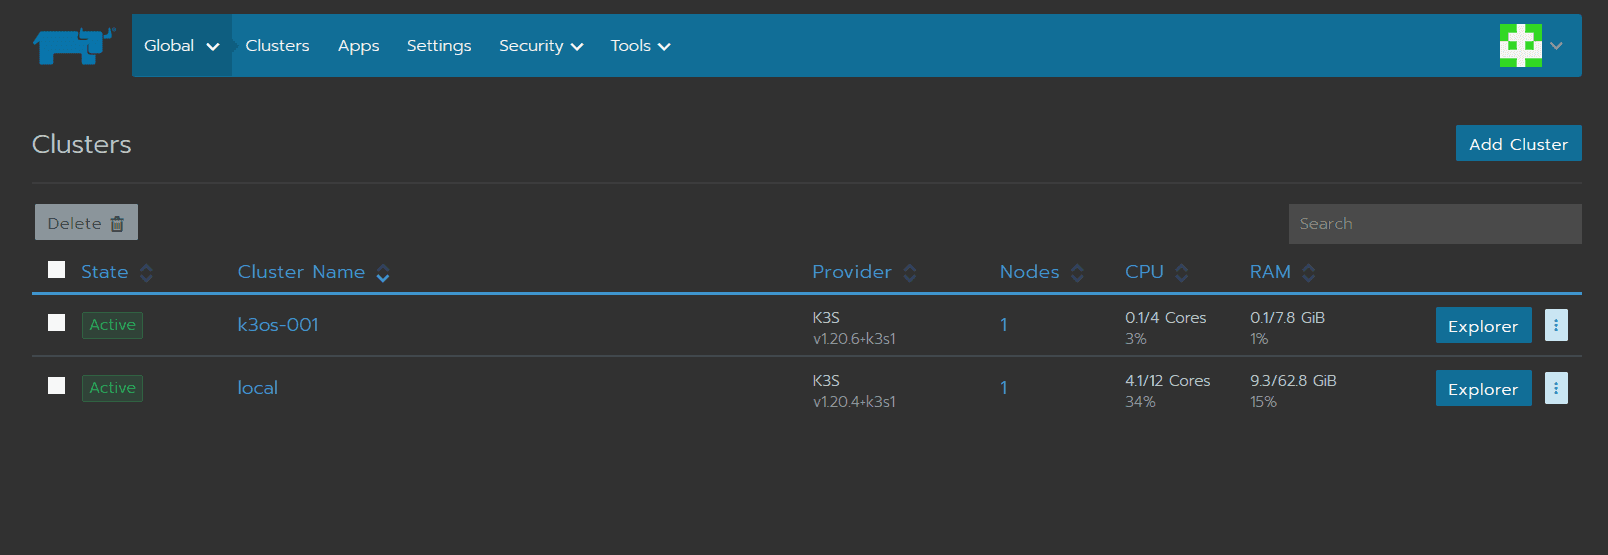
Task: Go to the Apps nav item
Action: [358, 46]
